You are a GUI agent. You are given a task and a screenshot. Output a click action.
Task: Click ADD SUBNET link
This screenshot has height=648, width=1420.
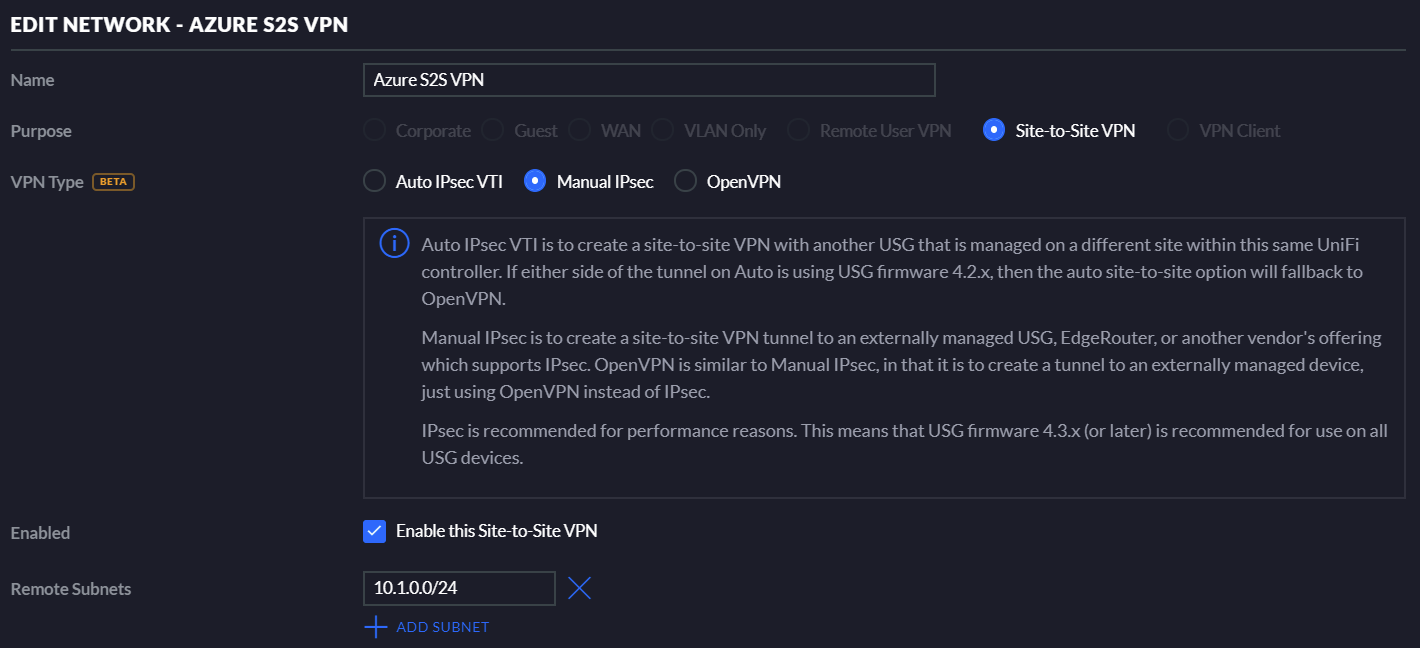(x=443, y=627)
